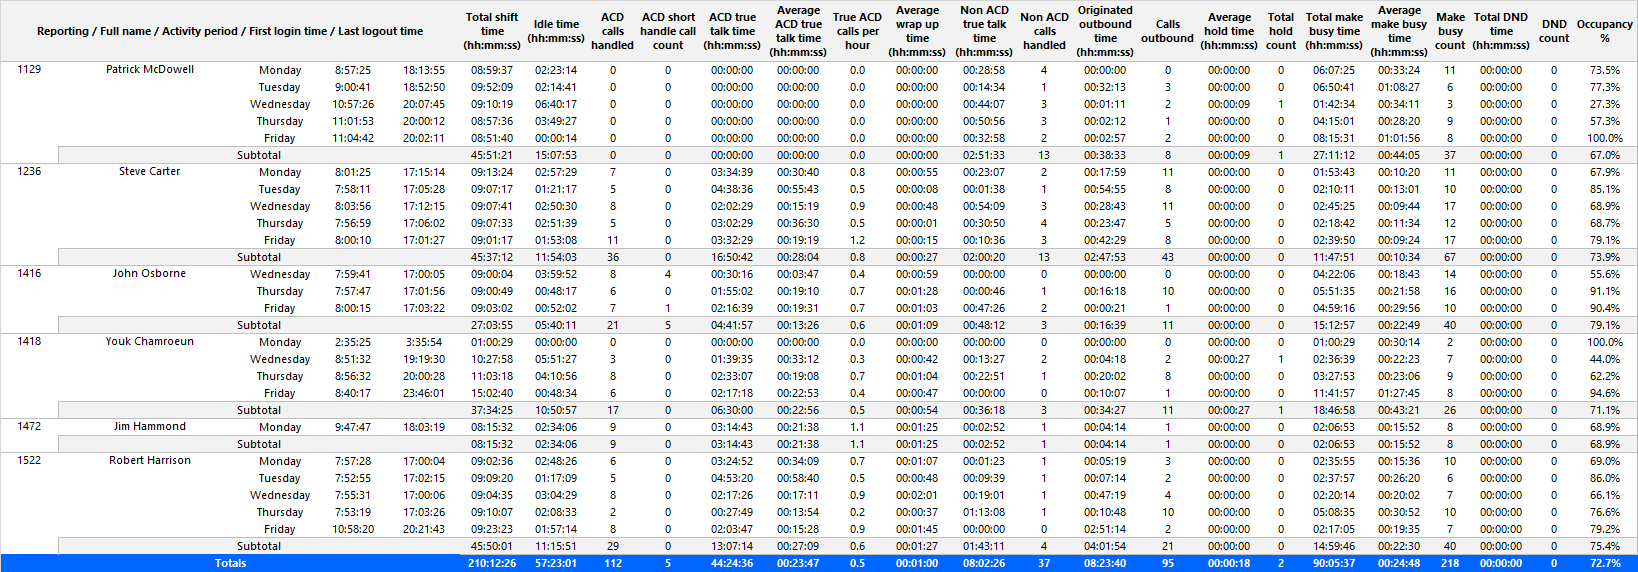This screenshot has height=572, width=1638.
Task: Select Make busy count column header
Action: (x=1450, y=31)
